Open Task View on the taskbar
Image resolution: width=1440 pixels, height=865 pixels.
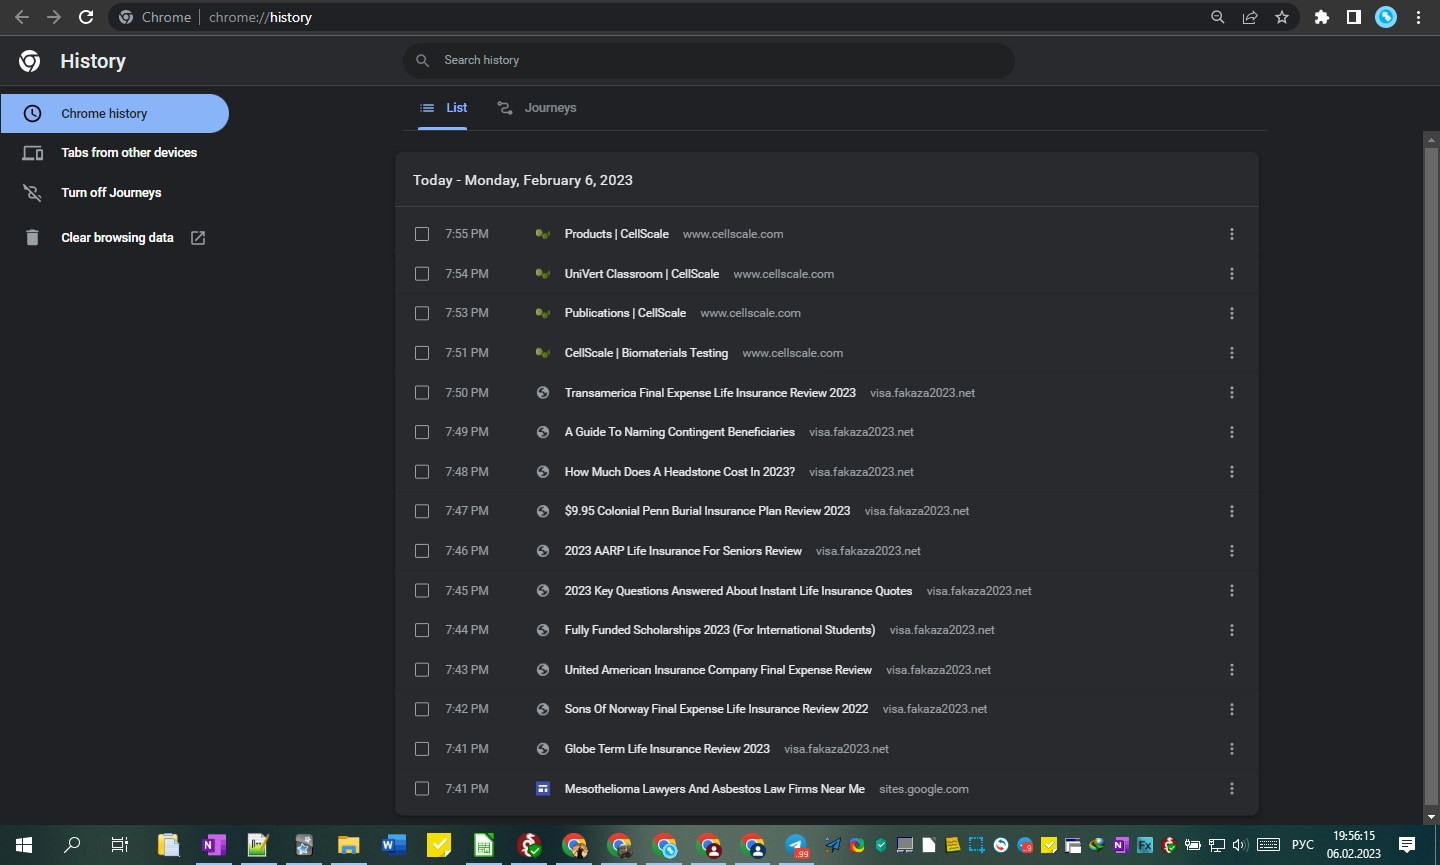(119, 845)
